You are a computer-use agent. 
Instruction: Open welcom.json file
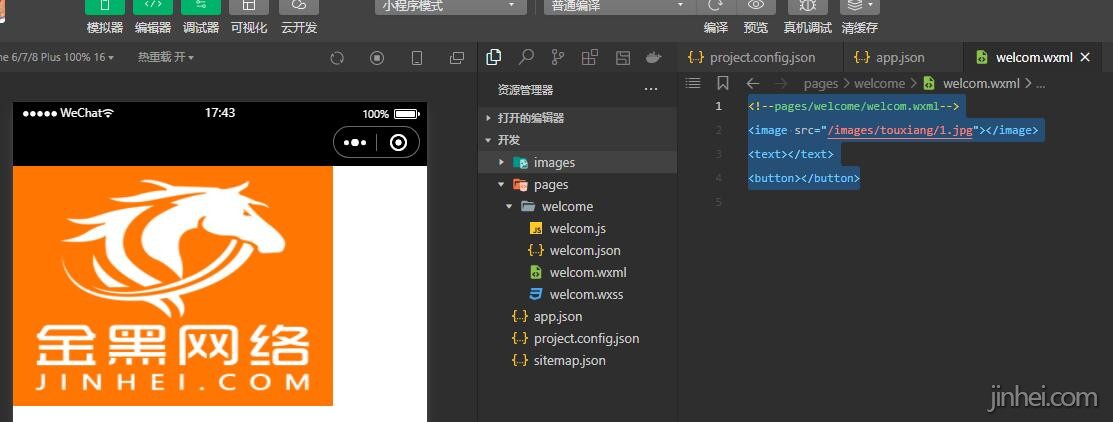(x=578, y=250)
